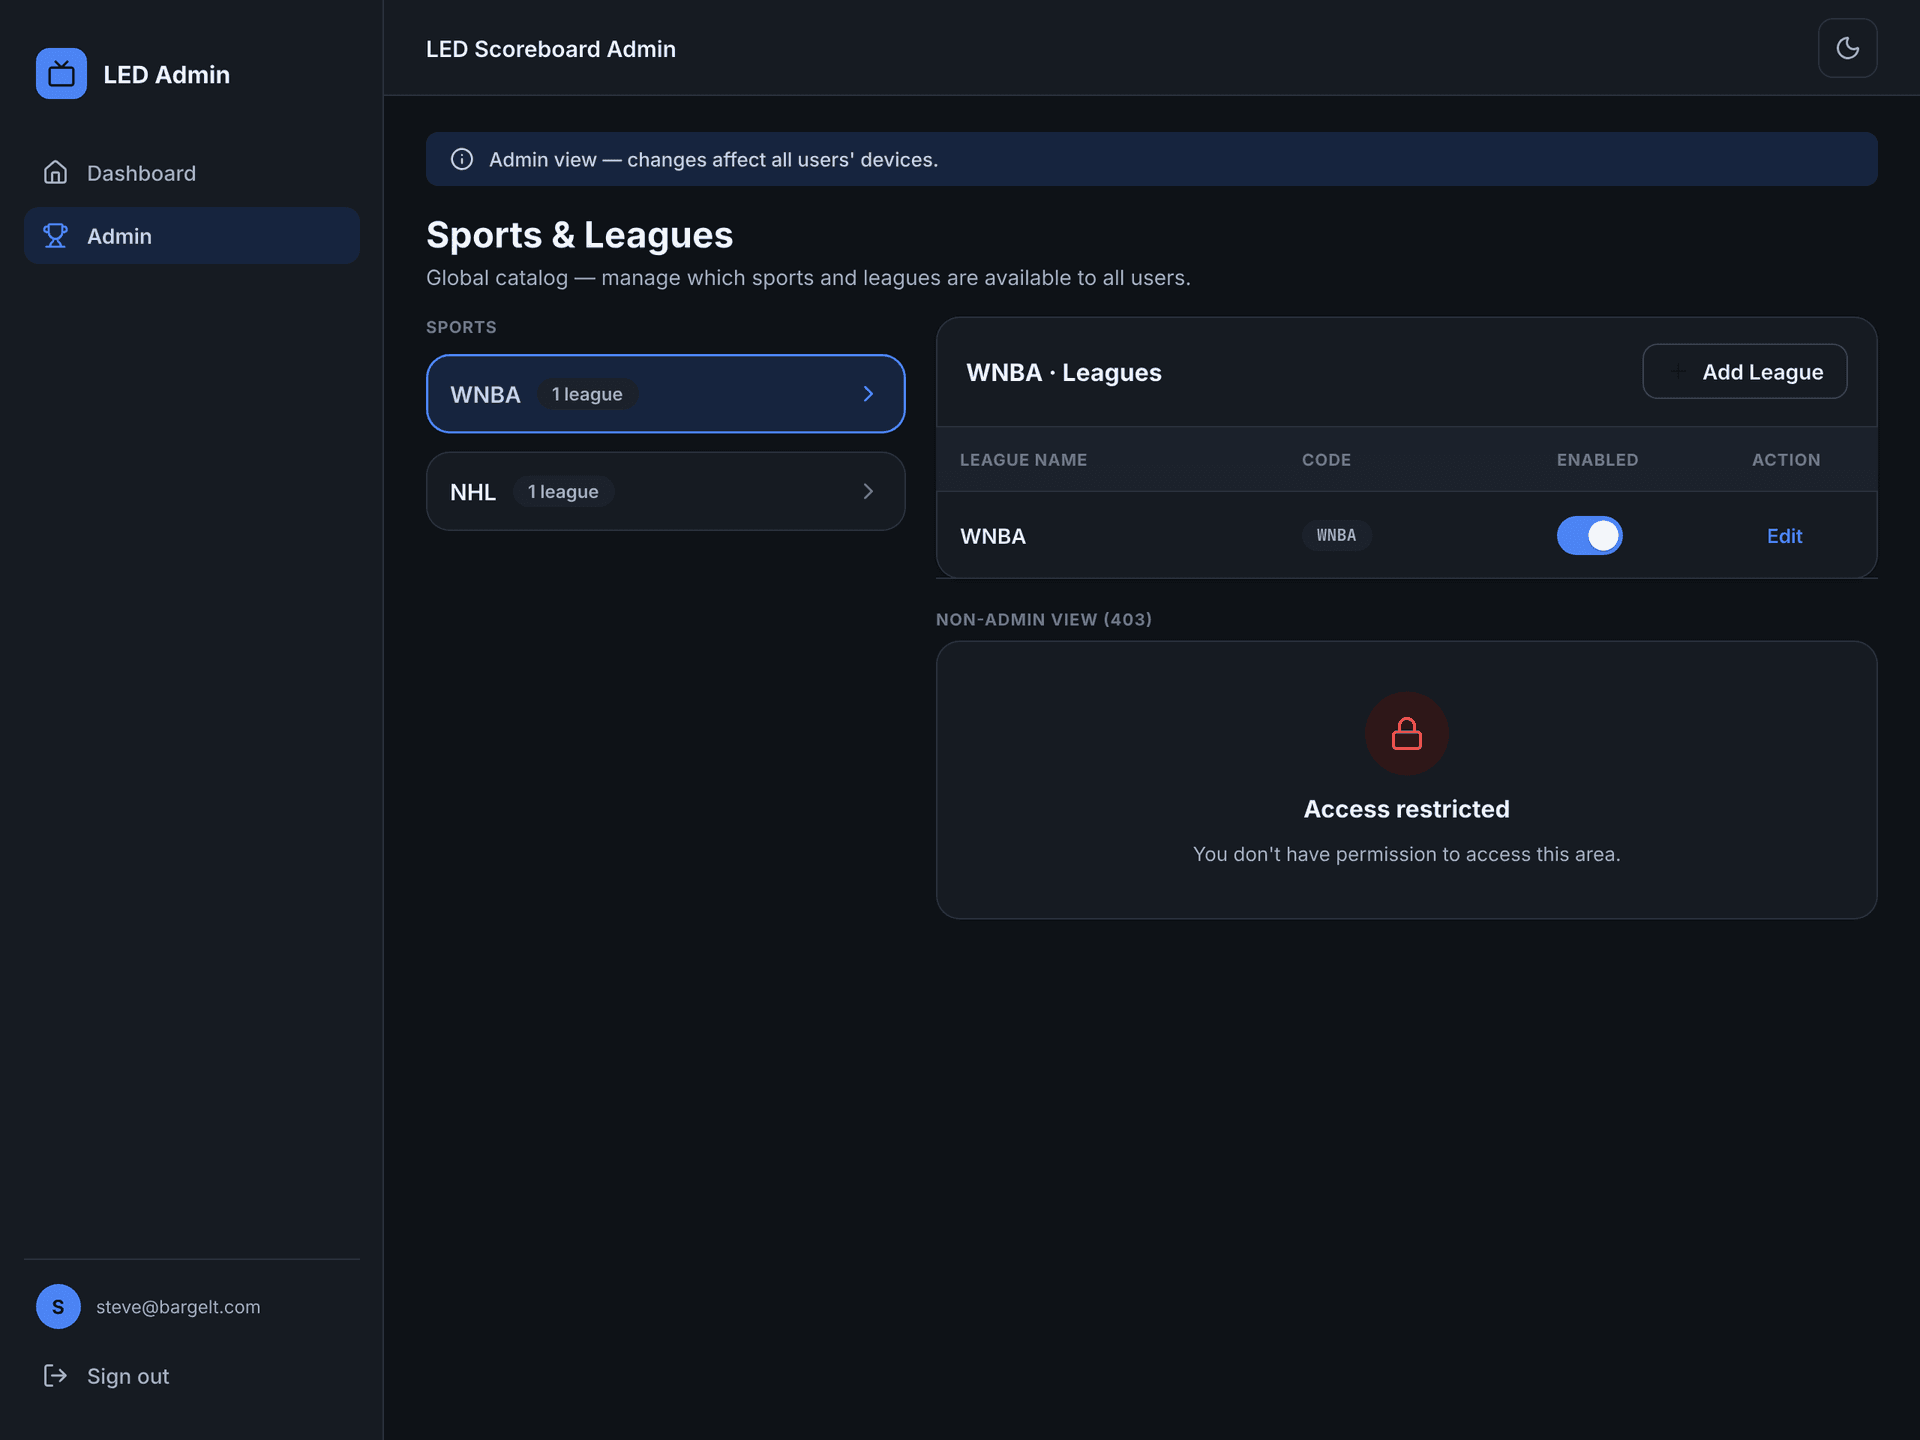Click the info icon in the admin banner
The image size is (1920, 1440).
coord(462,159)
